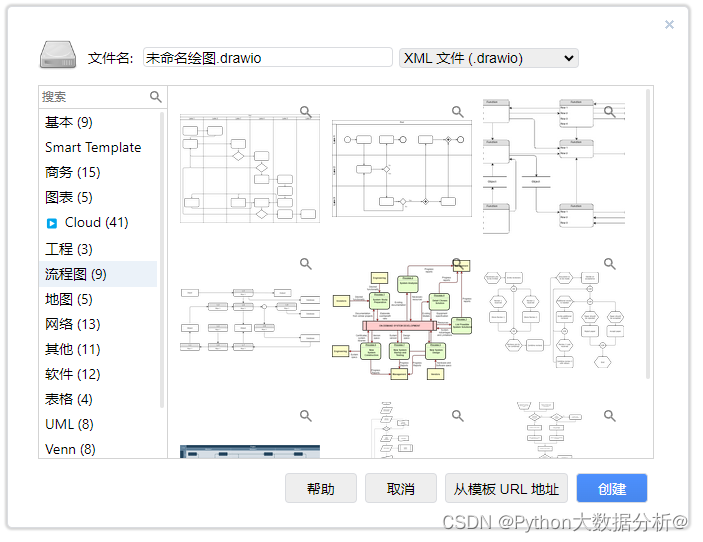Viewport: 703px width, 542px height.
Task: Open the XML 文件 (.drawio) format dropdown
Action: tap(488, 58)
